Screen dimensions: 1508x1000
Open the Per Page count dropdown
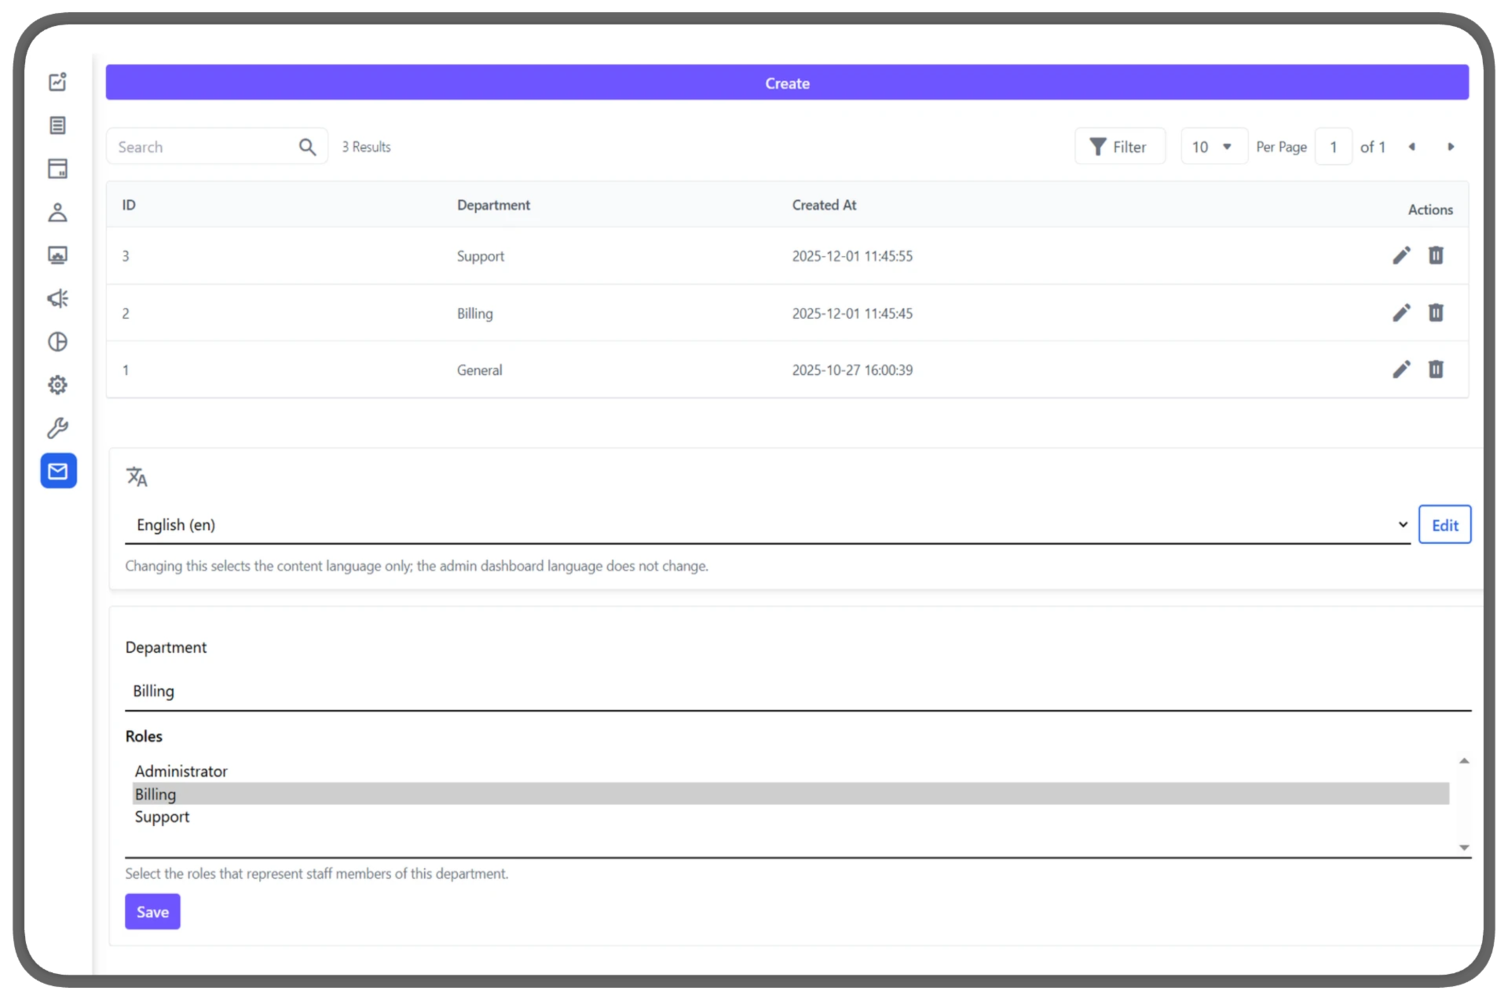click(x=1213, y=146)
